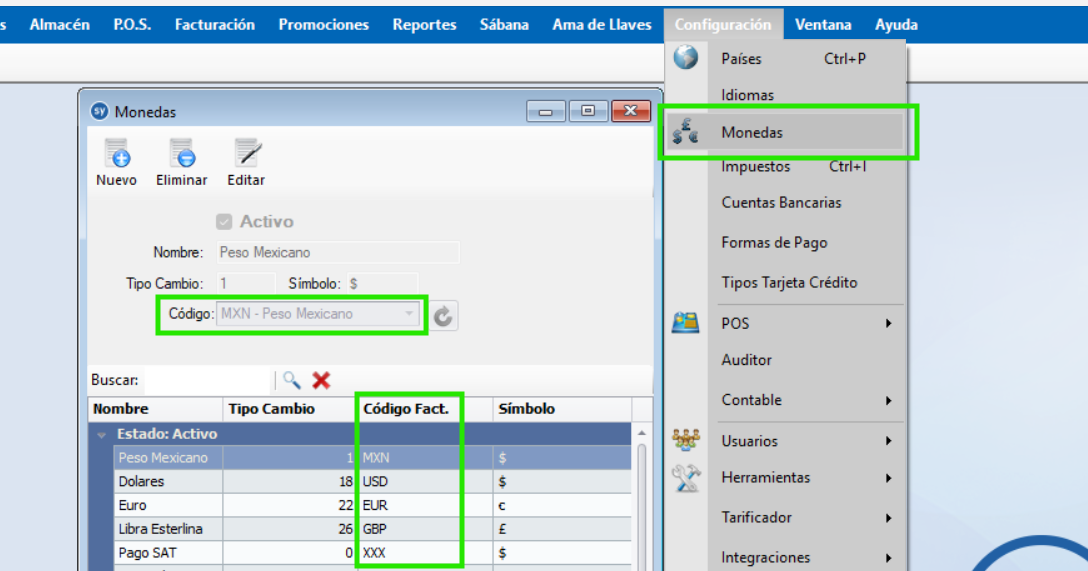Click the magnifier search icon

tap(291, 380)
